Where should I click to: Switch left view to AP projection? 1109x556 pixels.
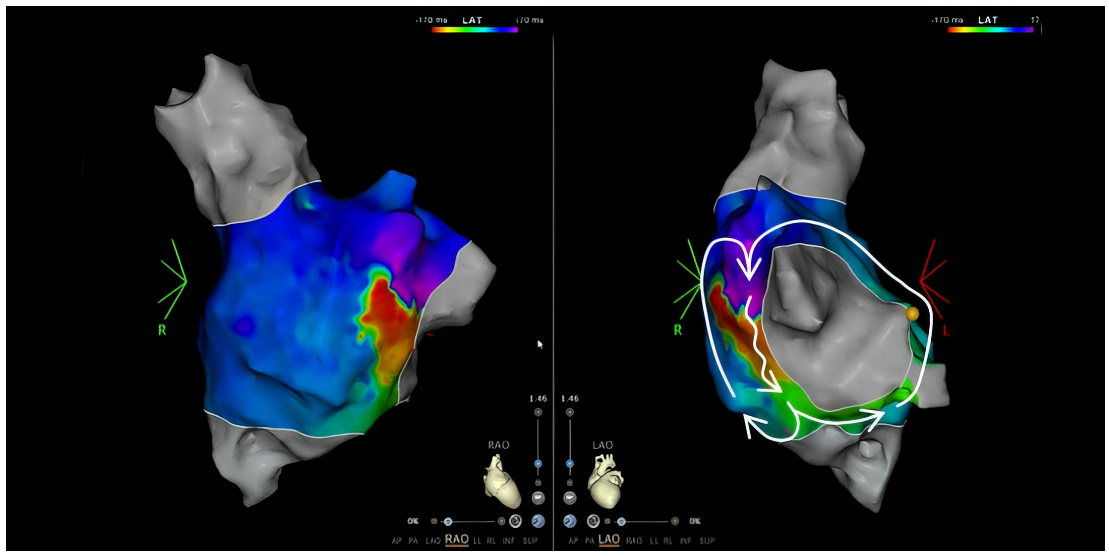coord(401,540)
